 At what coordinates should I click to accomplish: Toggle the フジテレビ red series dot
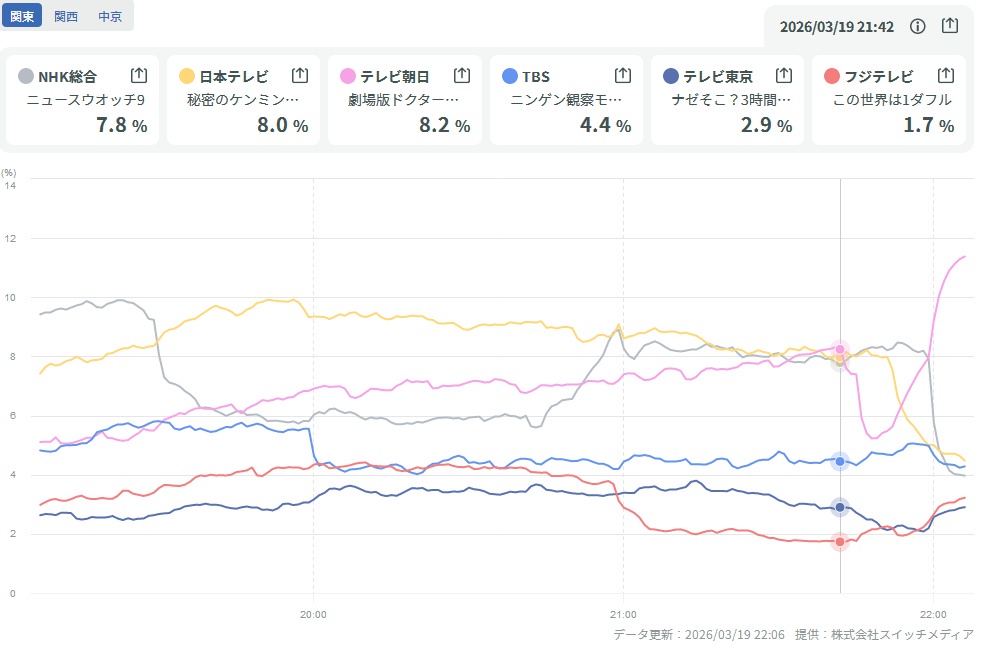832,76
